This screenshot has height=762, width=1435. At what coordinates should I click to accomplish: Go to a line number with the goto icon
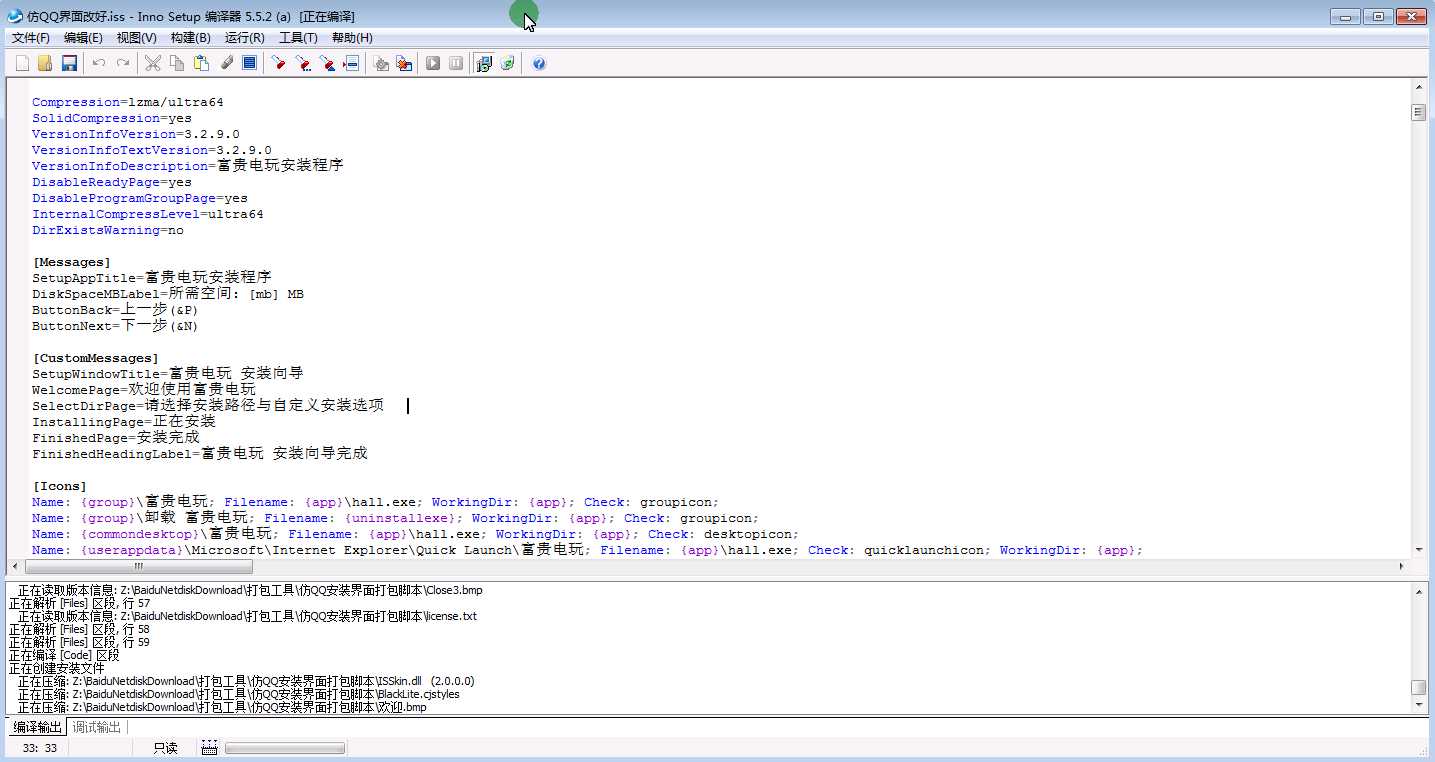coord(351,63)
